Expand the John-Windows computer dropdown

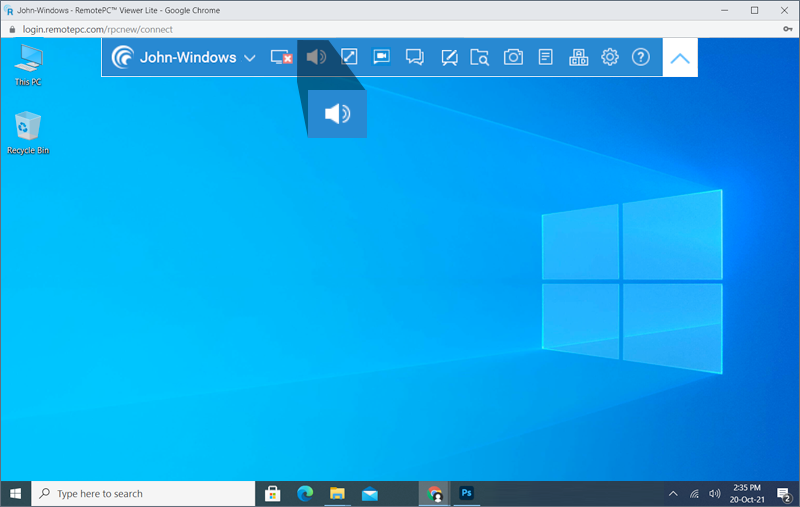[249, 58]
